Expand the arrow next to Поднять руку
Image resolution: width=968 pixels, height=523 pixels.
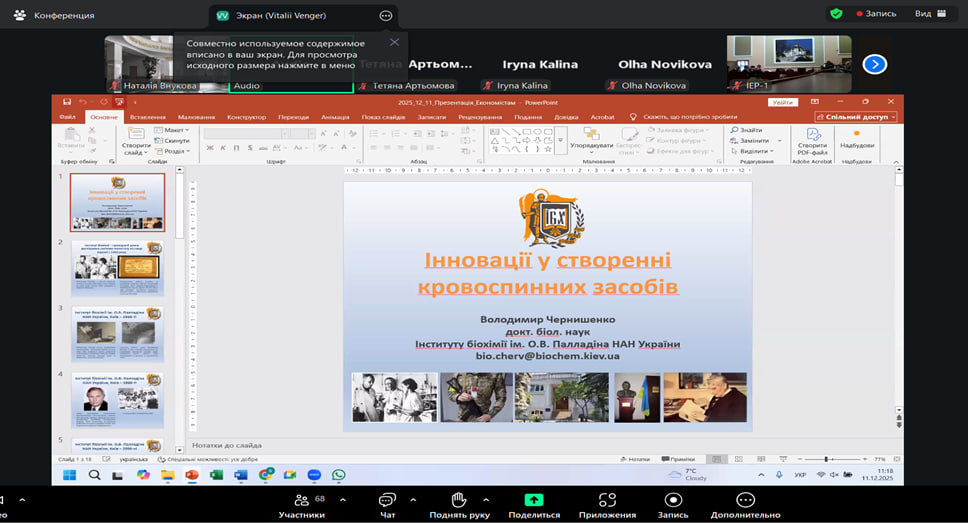[486, 499]
